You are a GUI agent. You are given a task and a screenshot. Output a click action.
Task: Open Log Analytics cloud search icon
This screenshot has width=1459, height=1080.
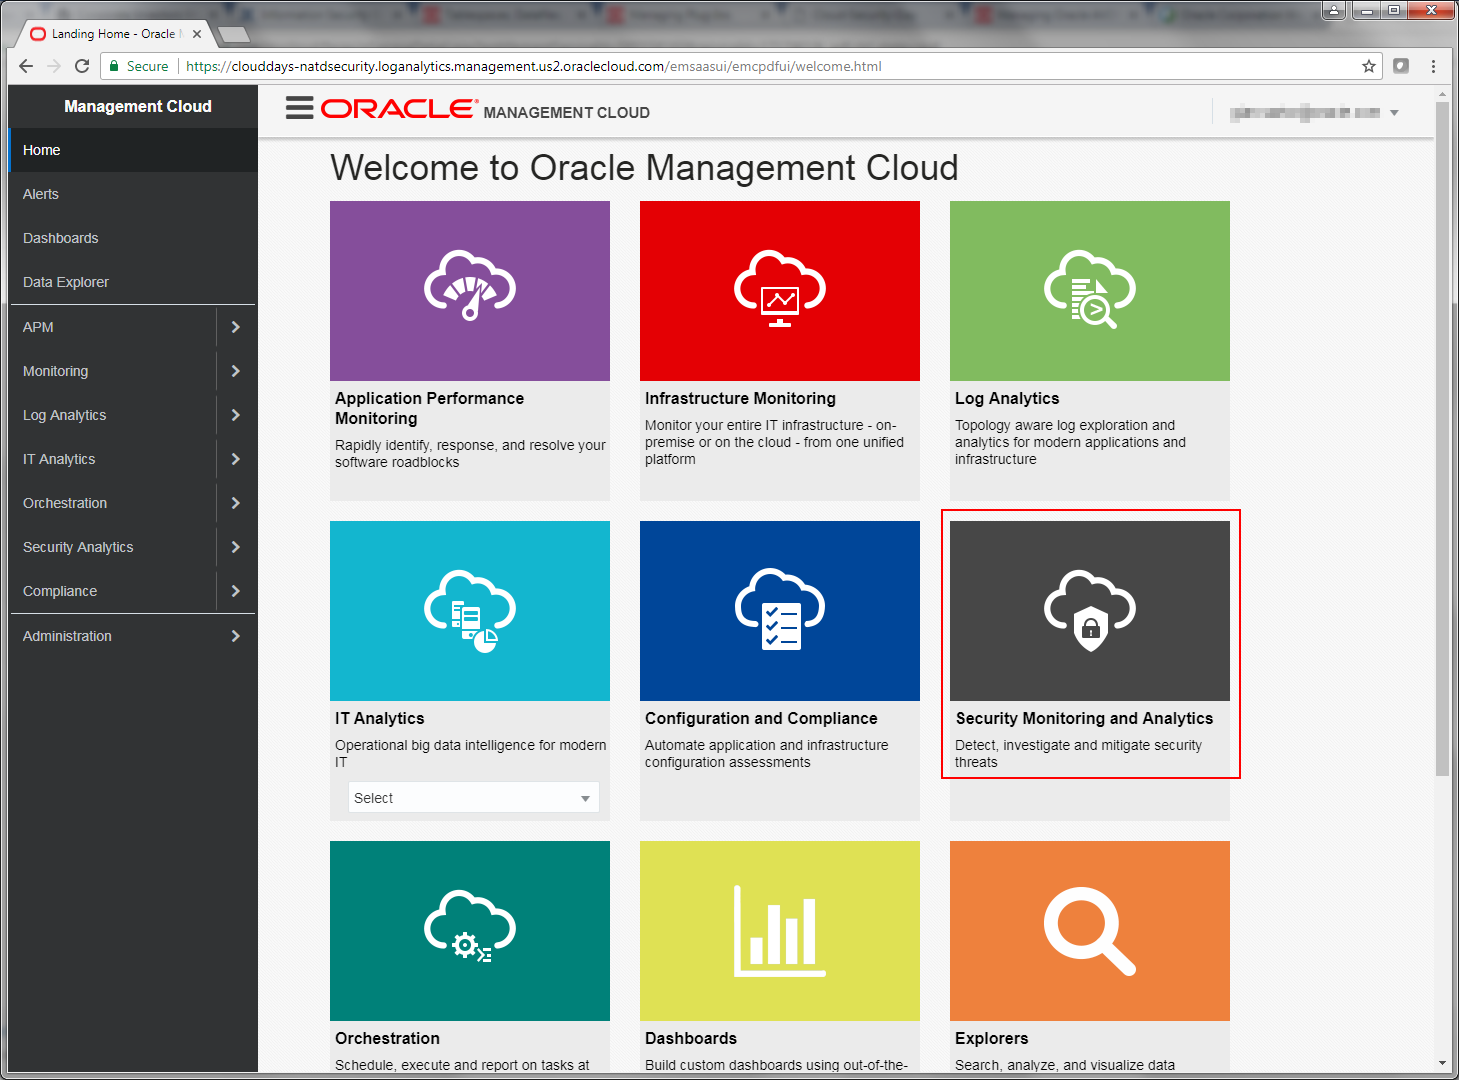click(x=1090, y=289)
